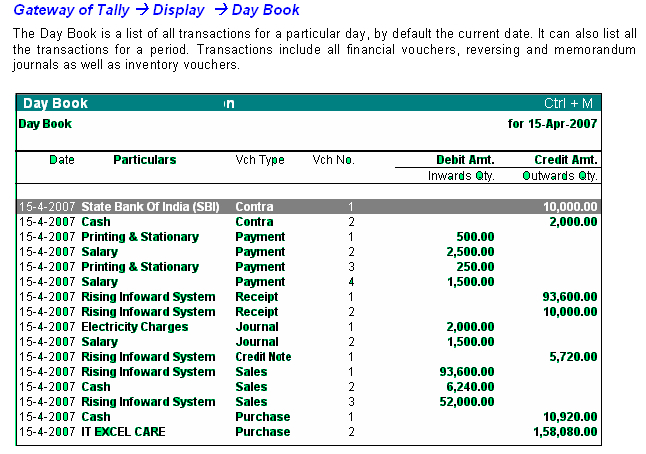Click the Vch Type column header
The height and width of the screenshot is (454, 646).
click(259, 160)
